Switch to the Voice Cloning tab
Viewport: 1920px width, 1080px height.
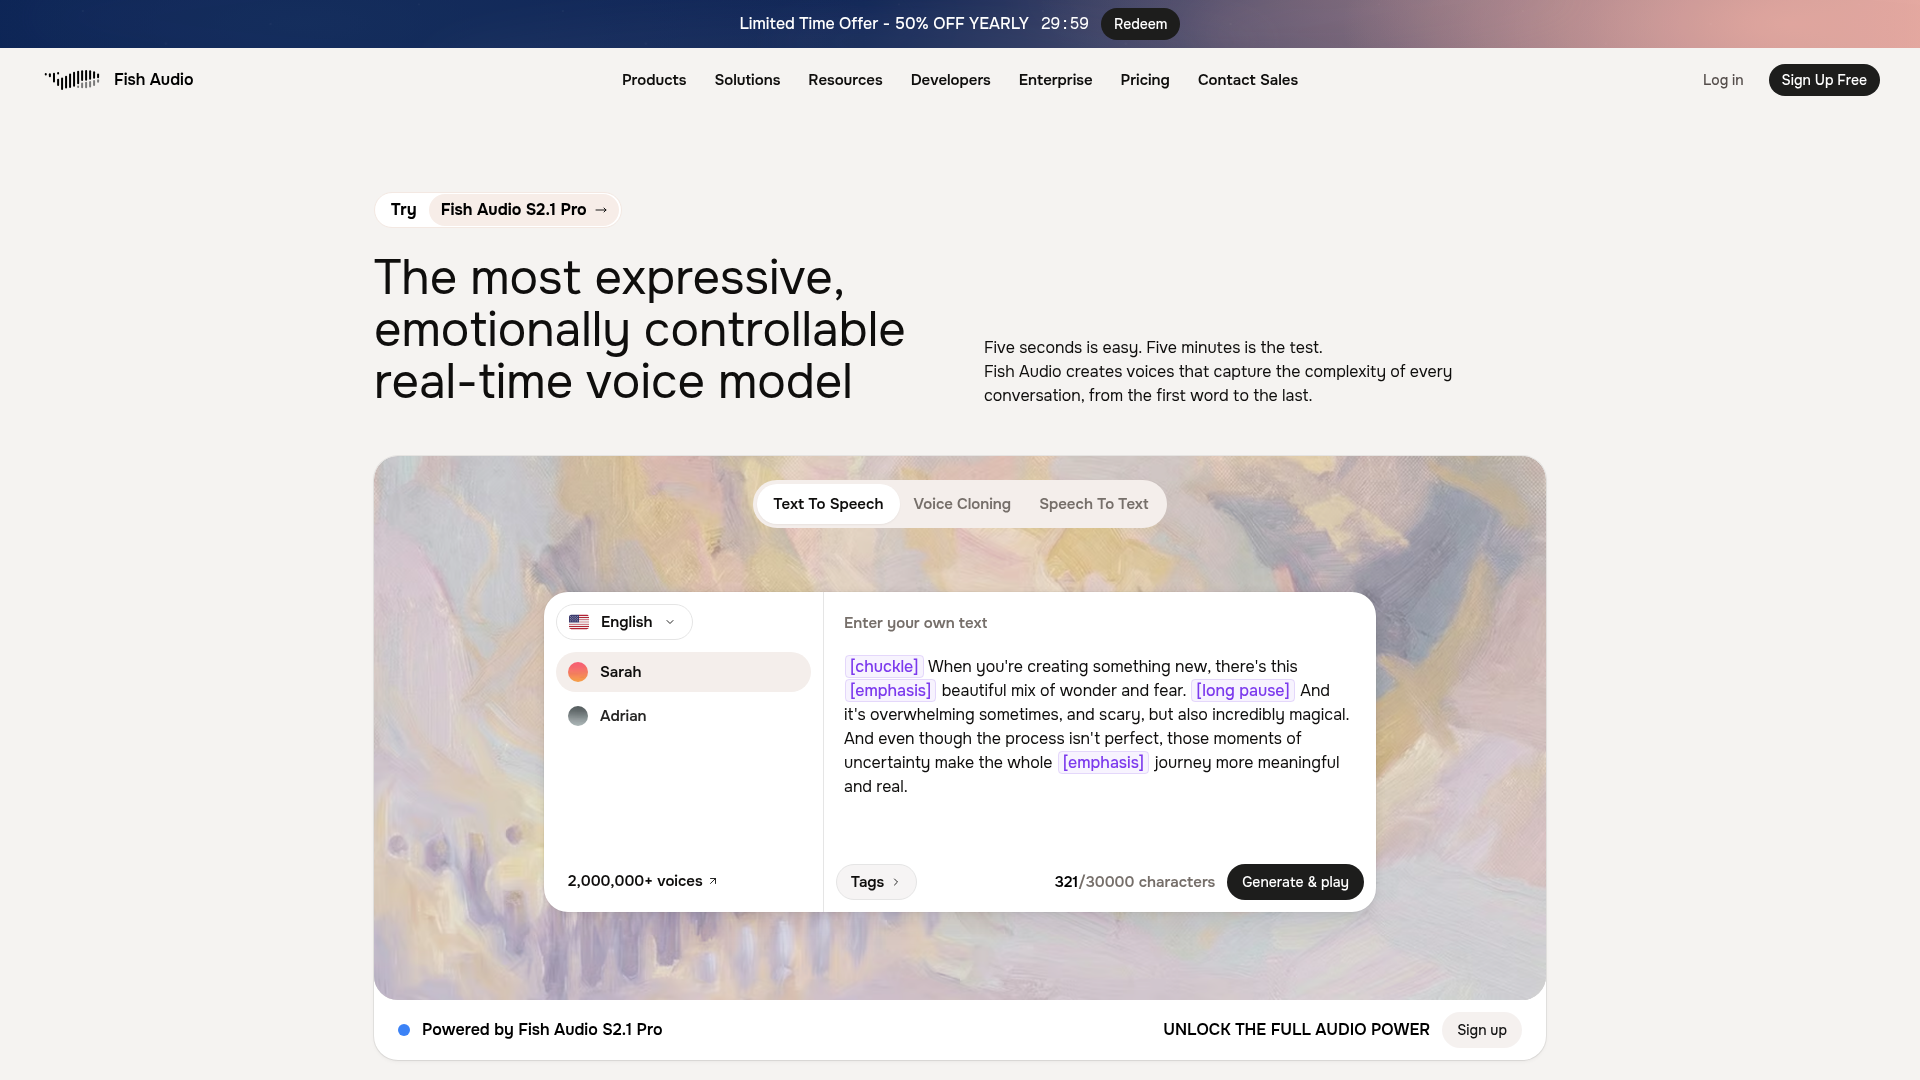962,504
